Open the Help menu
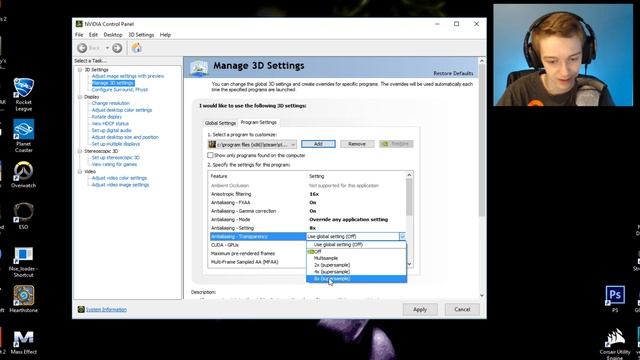 pos(165,35)
